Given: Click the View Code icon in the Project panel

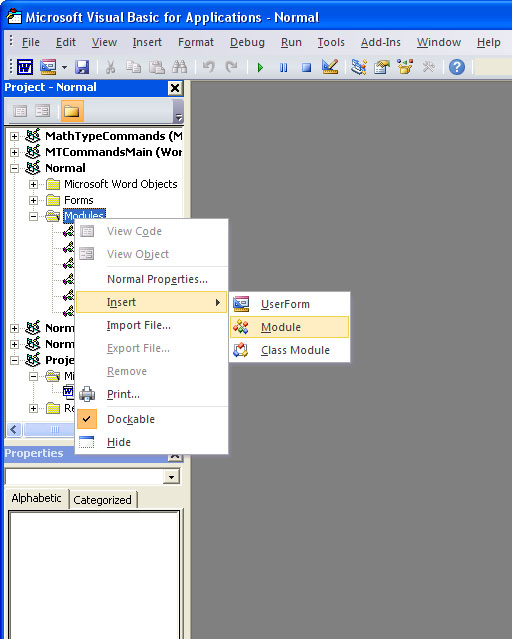Looking at the screenshot, I should tap(20, 111).
